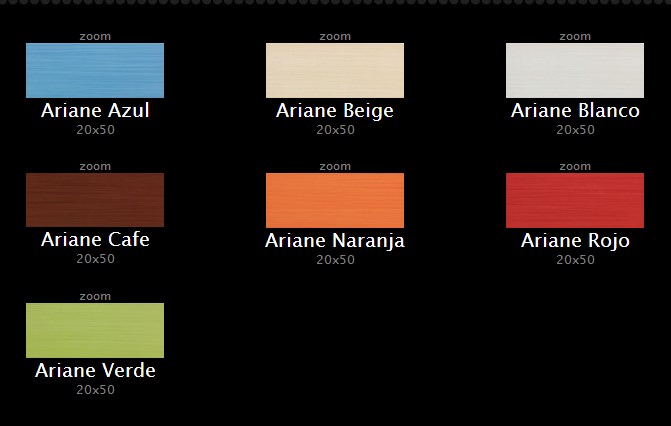Click the 20x50 size under Ariane Verde
671x426 pixels.
pos(95,390)
